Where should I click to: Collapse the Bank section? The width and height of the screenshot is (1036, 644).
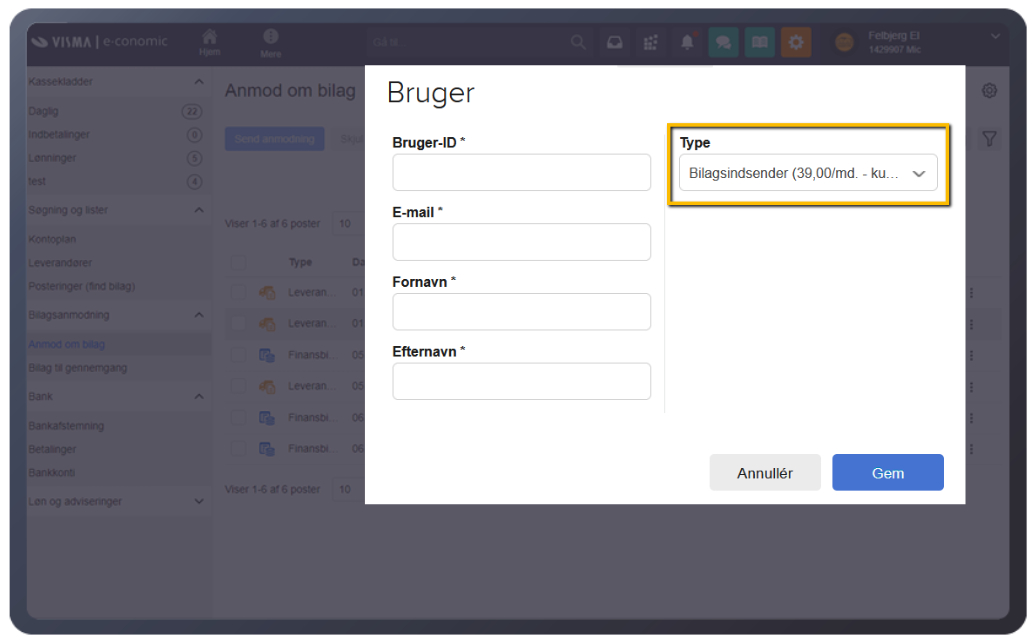point(199,396)
